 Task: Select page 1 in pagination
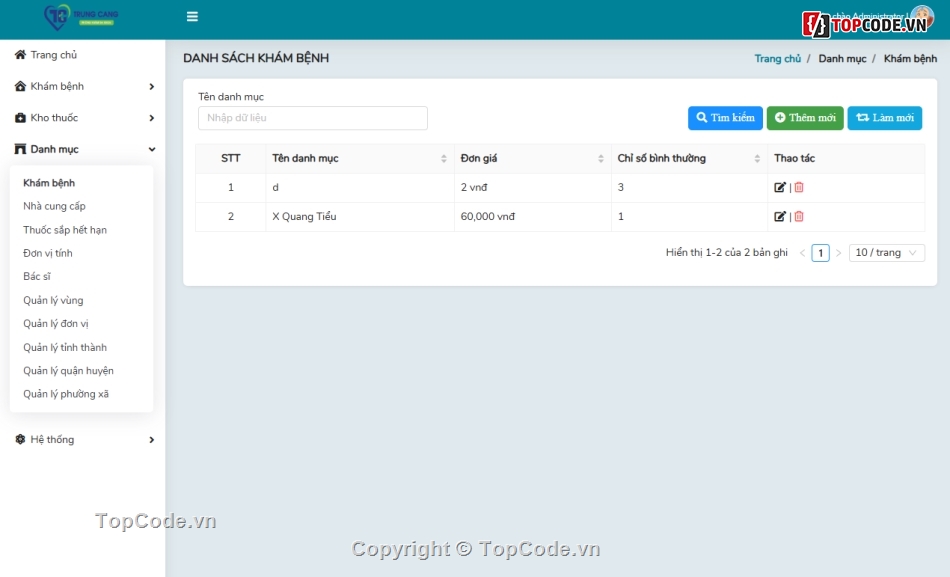click(820, 253)
